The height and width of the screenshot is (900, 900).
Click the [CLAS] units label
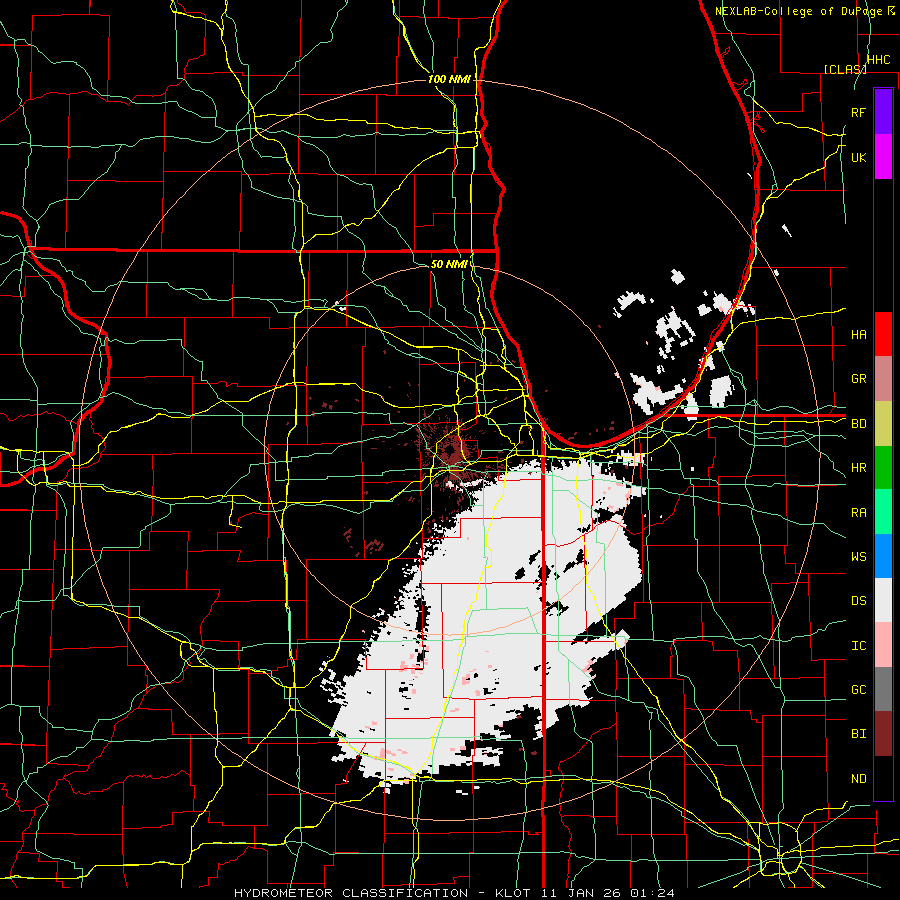click(845, 69)
